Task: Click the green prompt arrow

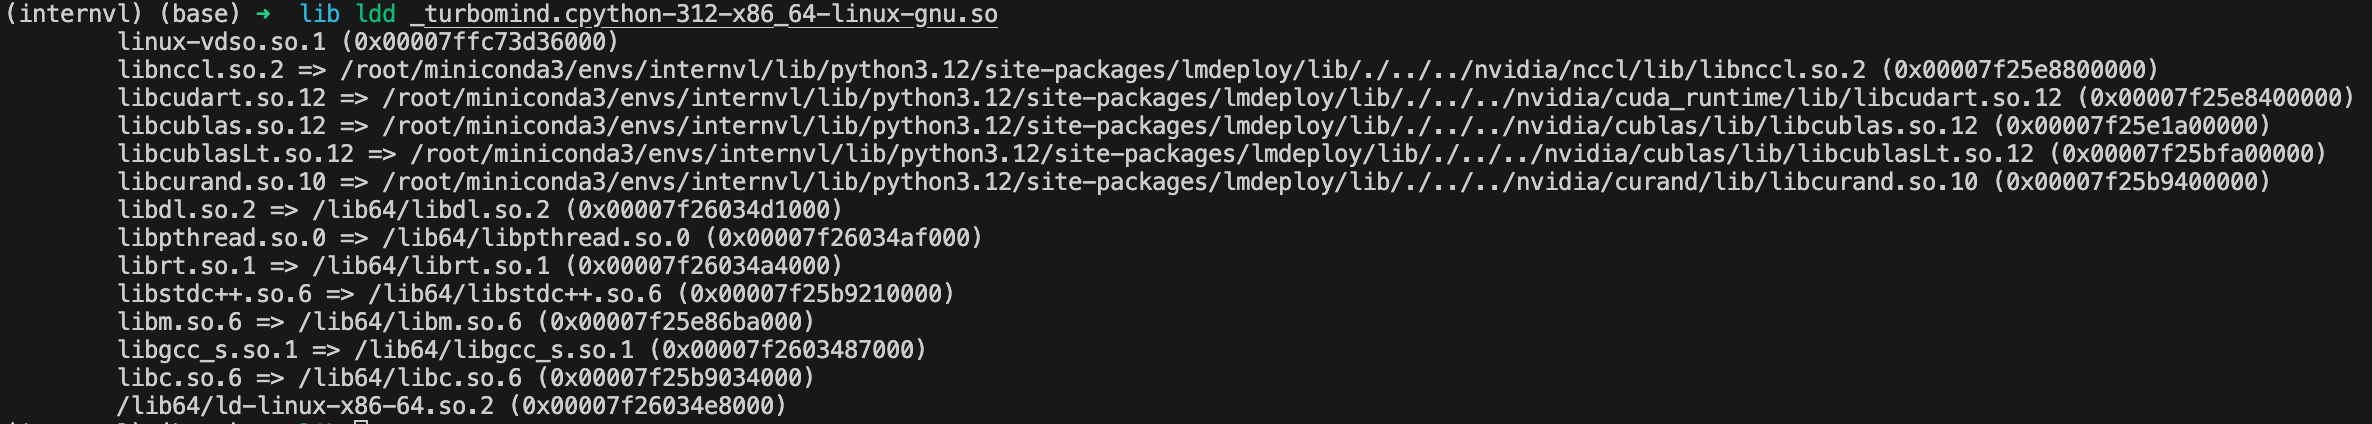Action: [263, 15]
